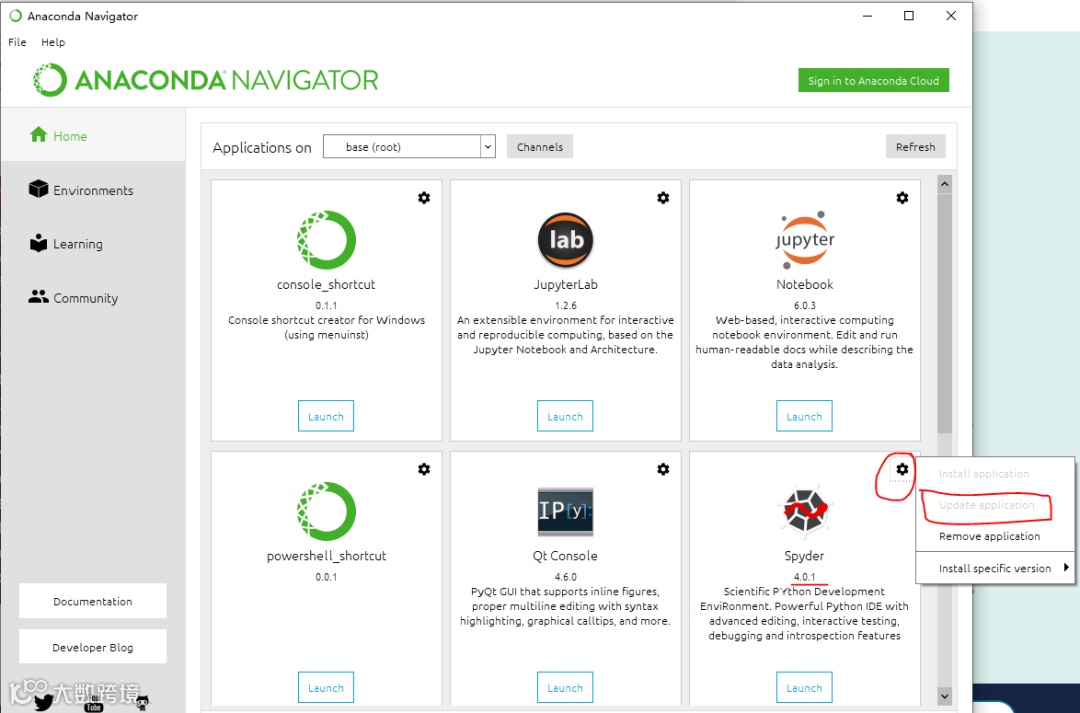Launch powershell_shortcut
Screen dimensions: 1080x713
[326, 688]
